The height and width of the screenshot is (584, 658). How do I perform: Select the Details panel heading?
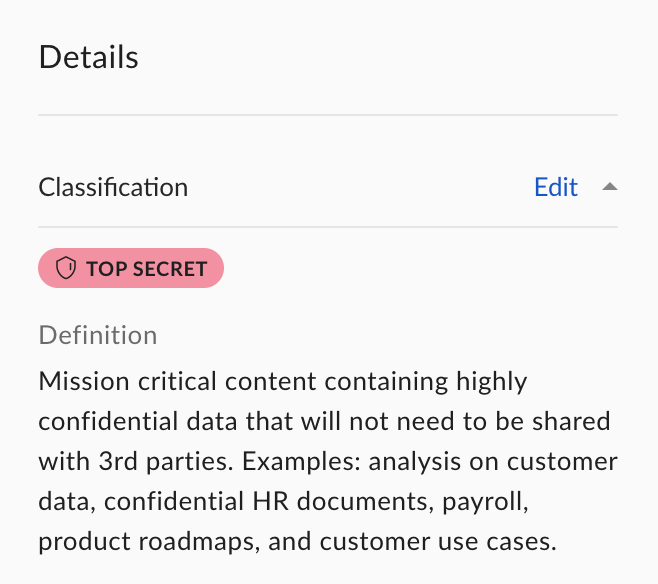coord(89,57)
